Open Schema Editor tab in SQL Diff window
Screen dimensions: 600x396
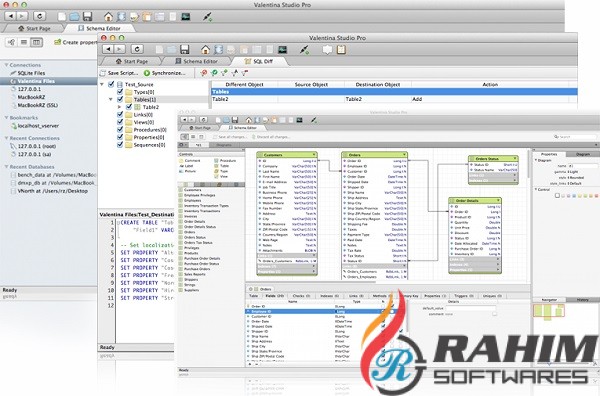[196, 61]
